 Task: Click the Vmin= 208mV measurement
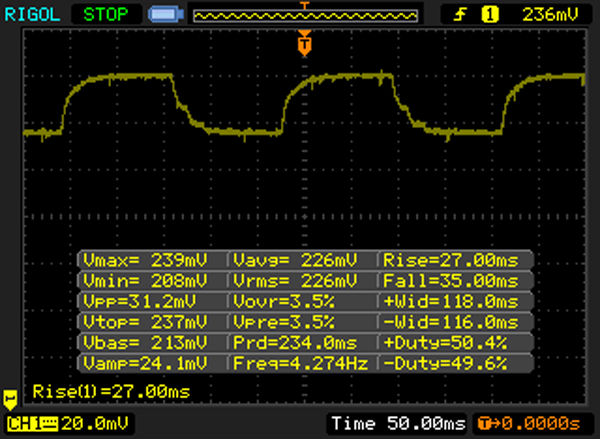pos(145,281)
